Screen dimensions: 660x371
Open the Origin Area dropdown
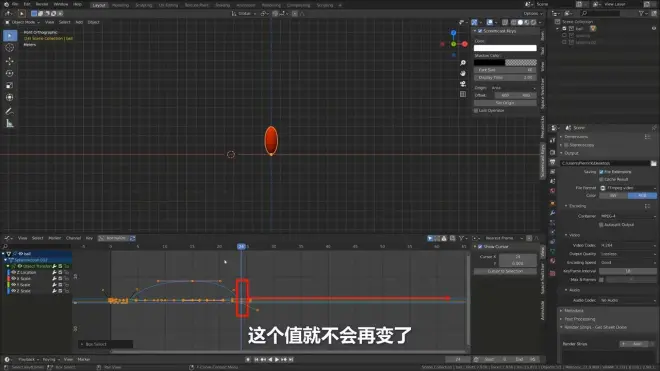pos(513,88)
